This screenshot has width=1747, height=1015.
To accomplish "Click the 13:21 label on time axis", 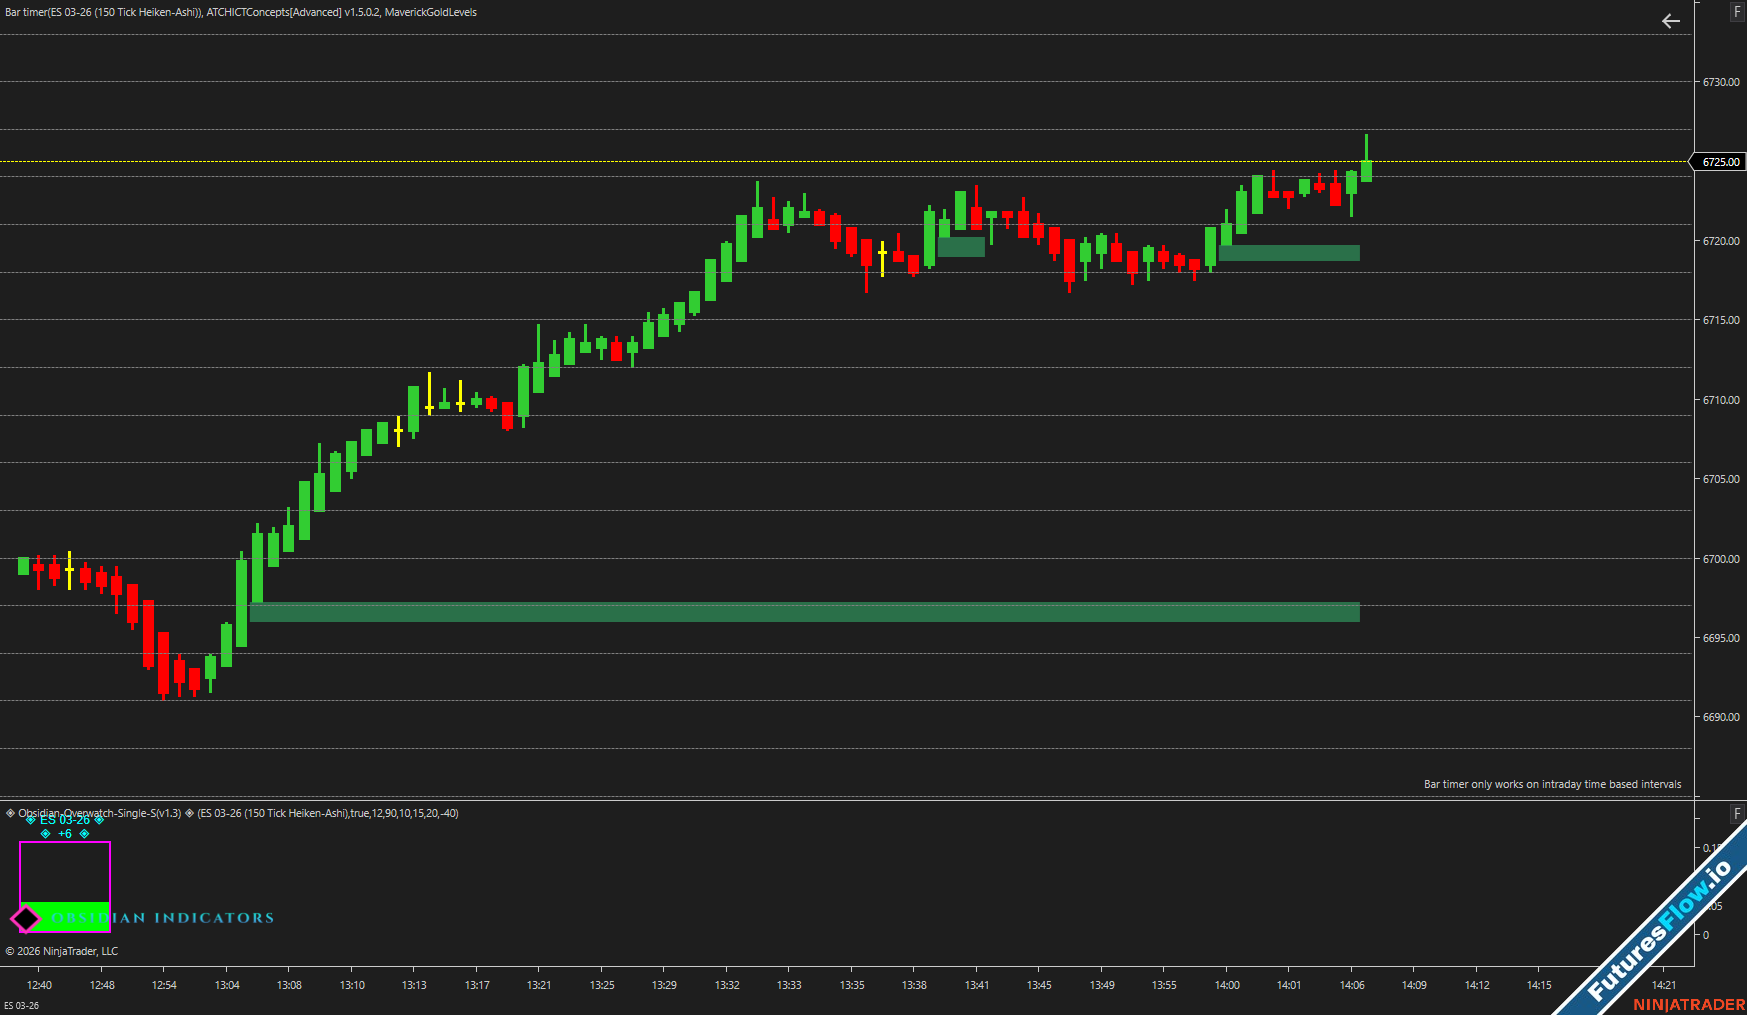I will coord(539,985).
